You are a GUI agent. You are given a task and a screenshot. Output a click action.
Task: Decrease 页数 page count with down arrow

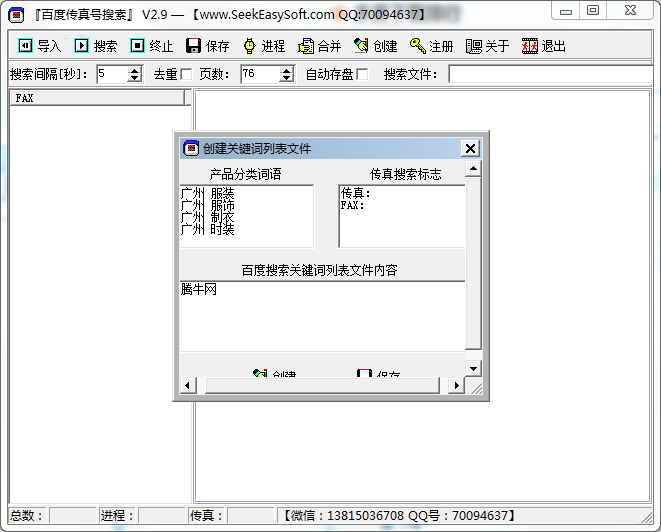coord(286,78)
